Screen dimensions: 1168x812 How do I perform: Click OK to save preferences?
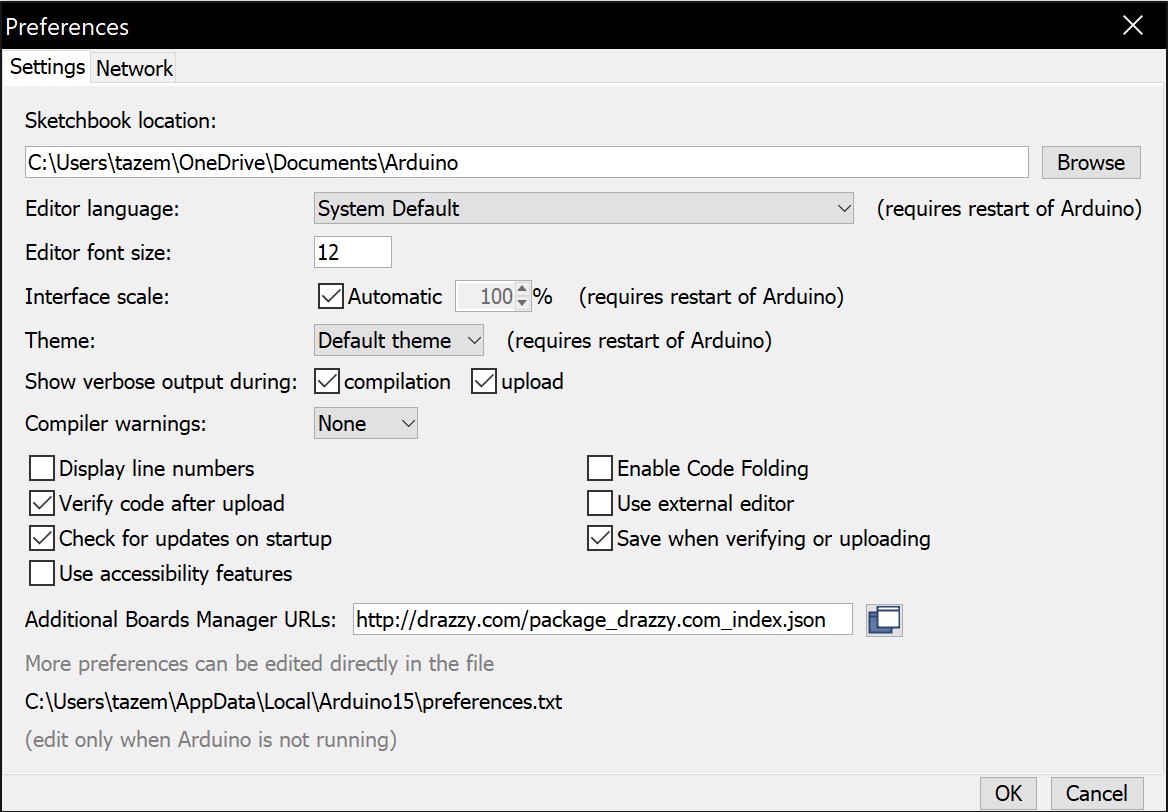(1008, 793)
